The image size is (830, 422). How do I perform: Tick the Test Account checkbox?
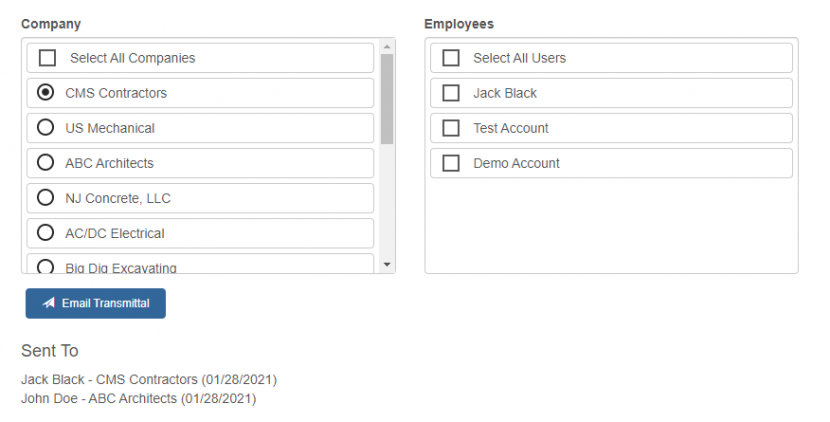(451, 128)
